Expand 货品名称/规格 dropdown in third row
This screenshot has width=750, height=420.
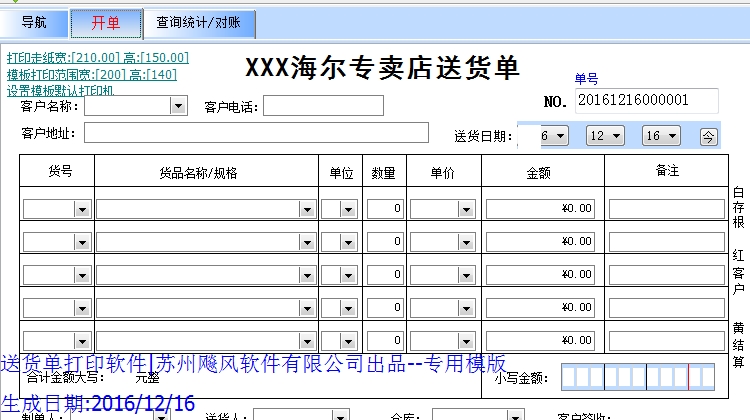[307, 275]
